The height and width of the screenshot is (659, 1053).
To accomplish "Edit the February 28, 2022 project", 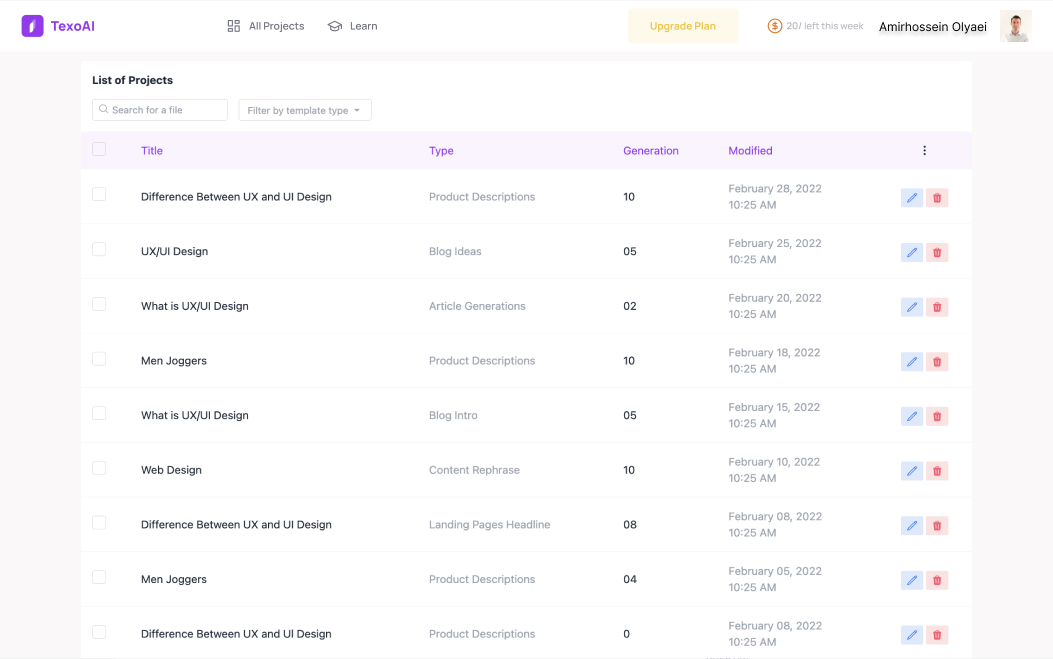I will pyautogui.click(x=911, y=198).
